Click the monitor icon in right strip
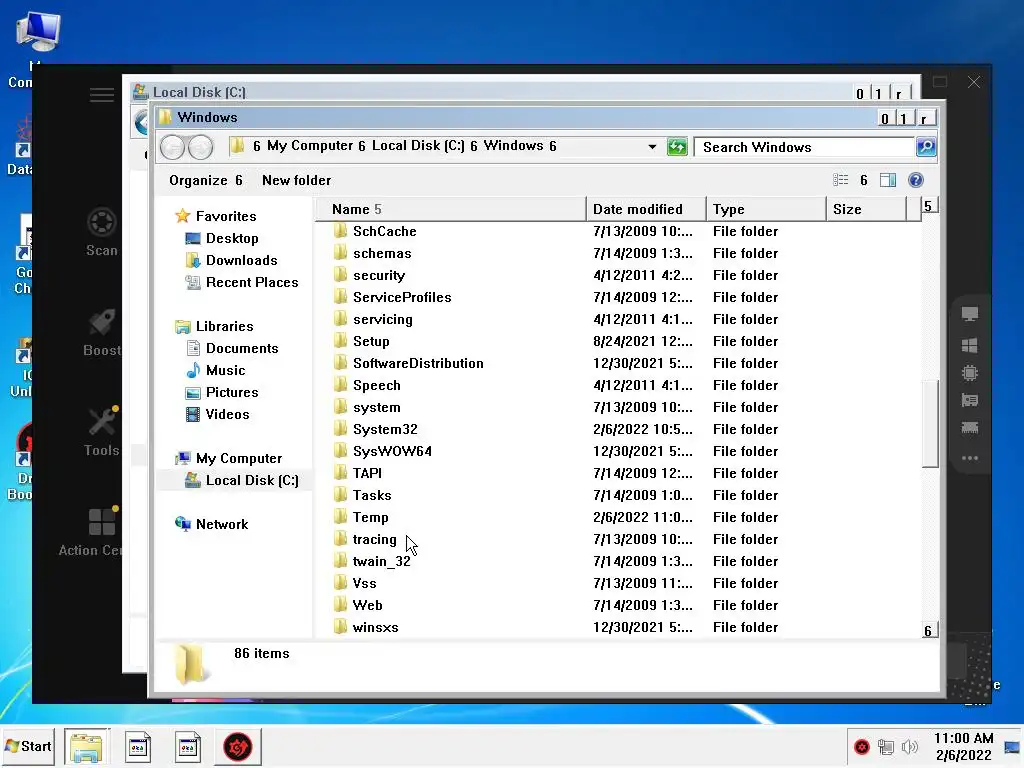The width and height of the screenshot is (1024, 768). click(970, 314)
